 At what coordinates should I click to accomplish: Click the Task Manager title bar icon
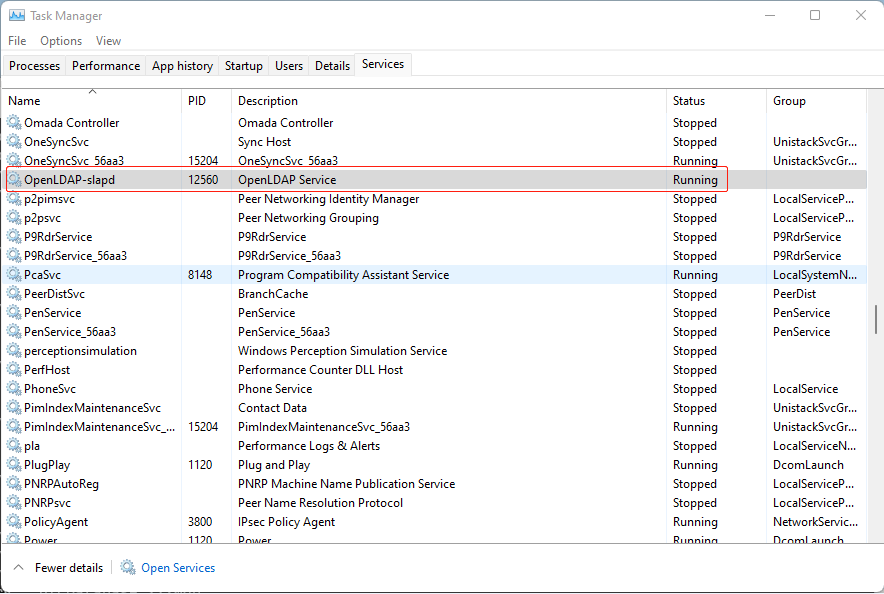(17, 16)
